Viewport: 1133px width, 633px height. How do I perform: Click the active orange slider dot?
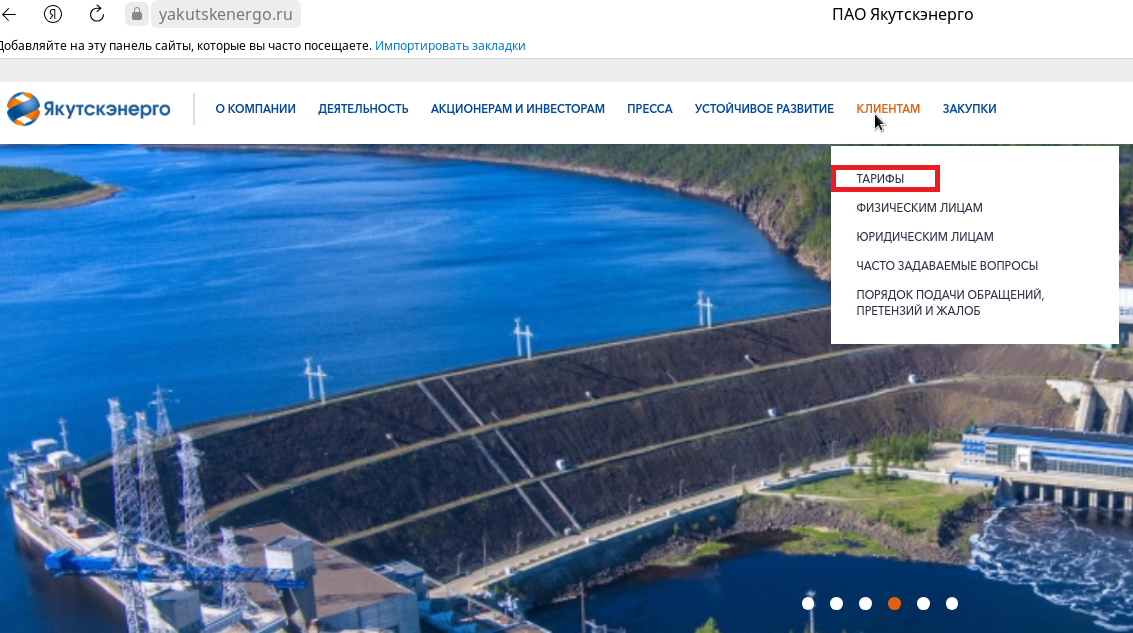click(x=895, y=603)
